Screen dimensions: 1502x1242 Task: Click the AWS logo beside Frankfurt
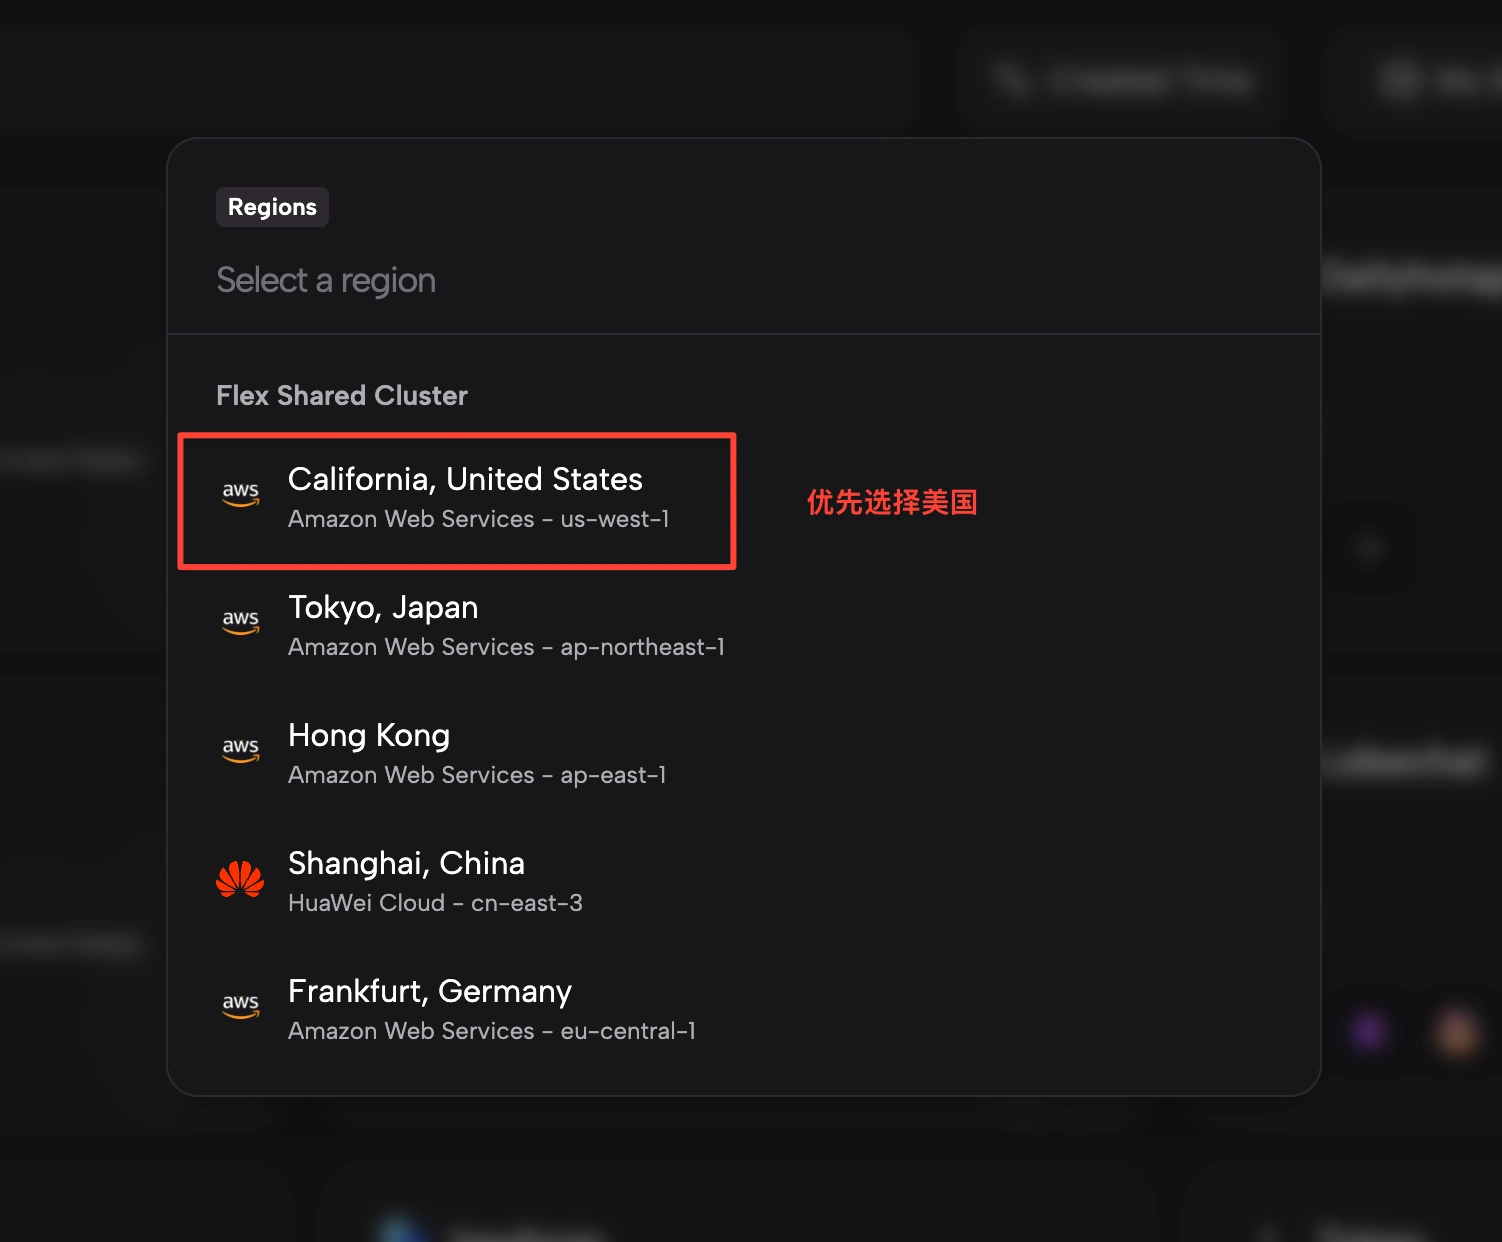click(240, 1006)
